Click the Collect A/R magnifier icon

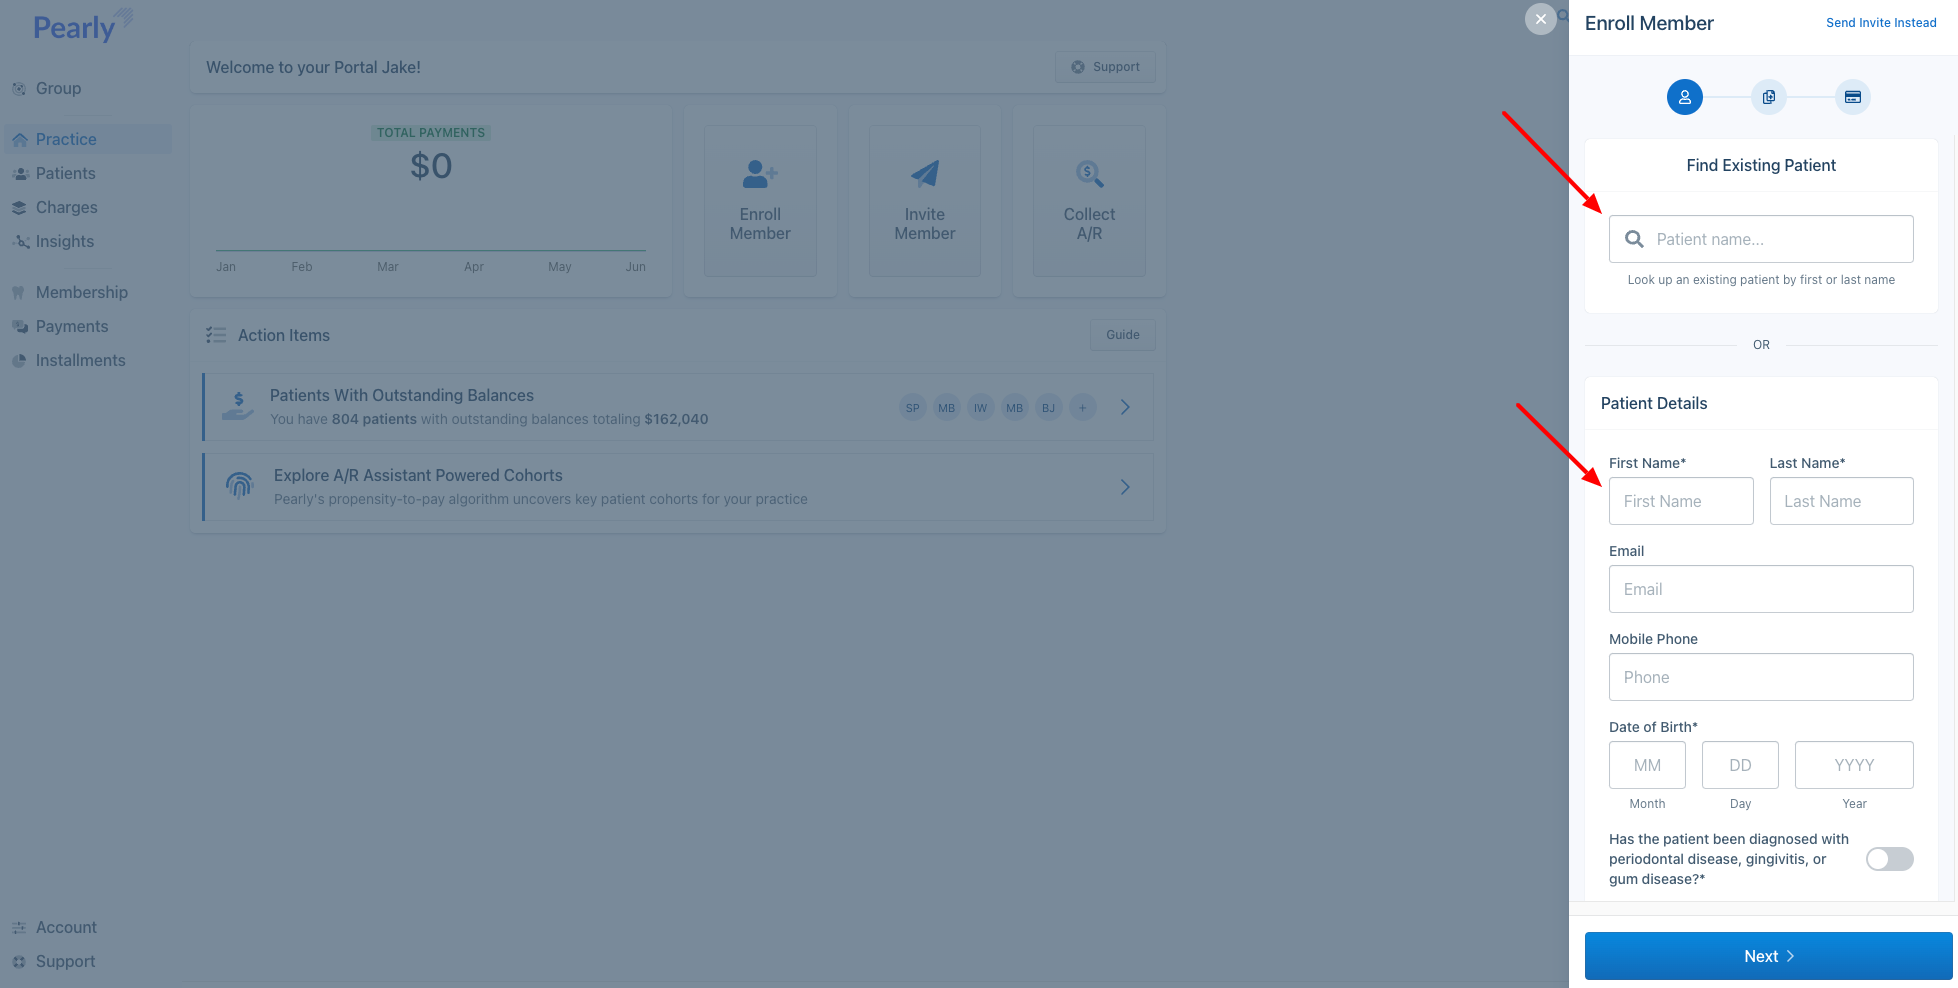1089,174
